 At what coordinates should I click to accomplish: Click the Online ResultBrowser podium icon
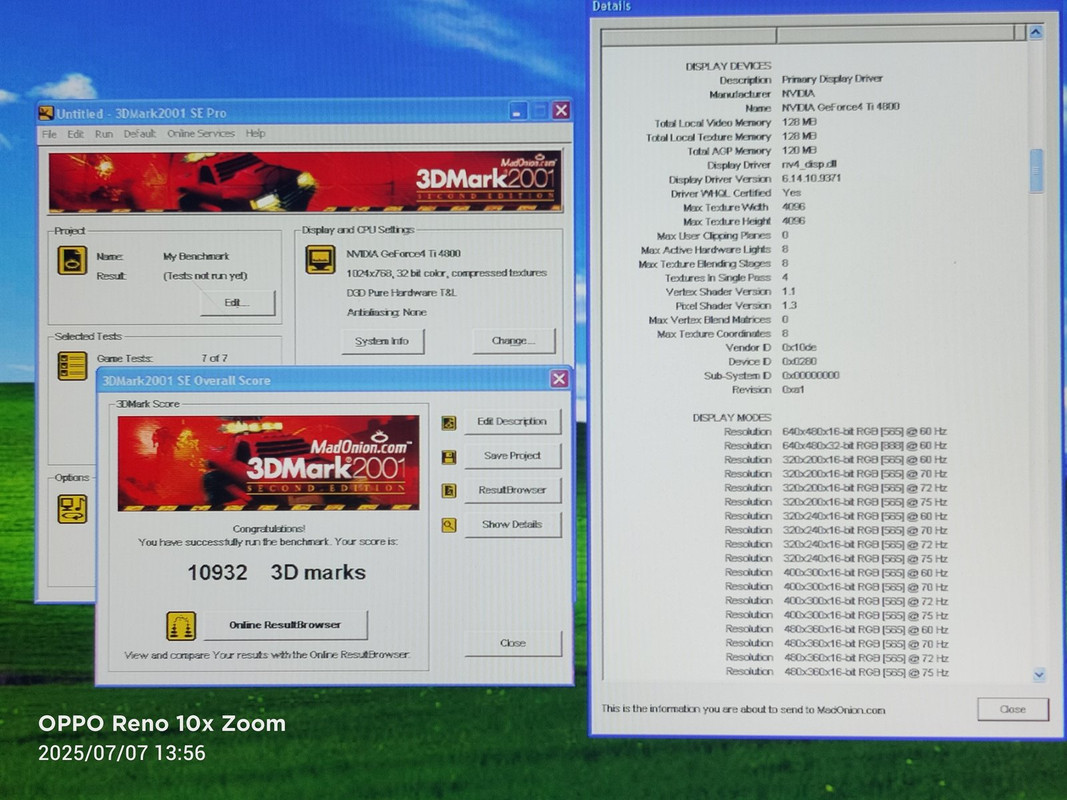point(181,626)
